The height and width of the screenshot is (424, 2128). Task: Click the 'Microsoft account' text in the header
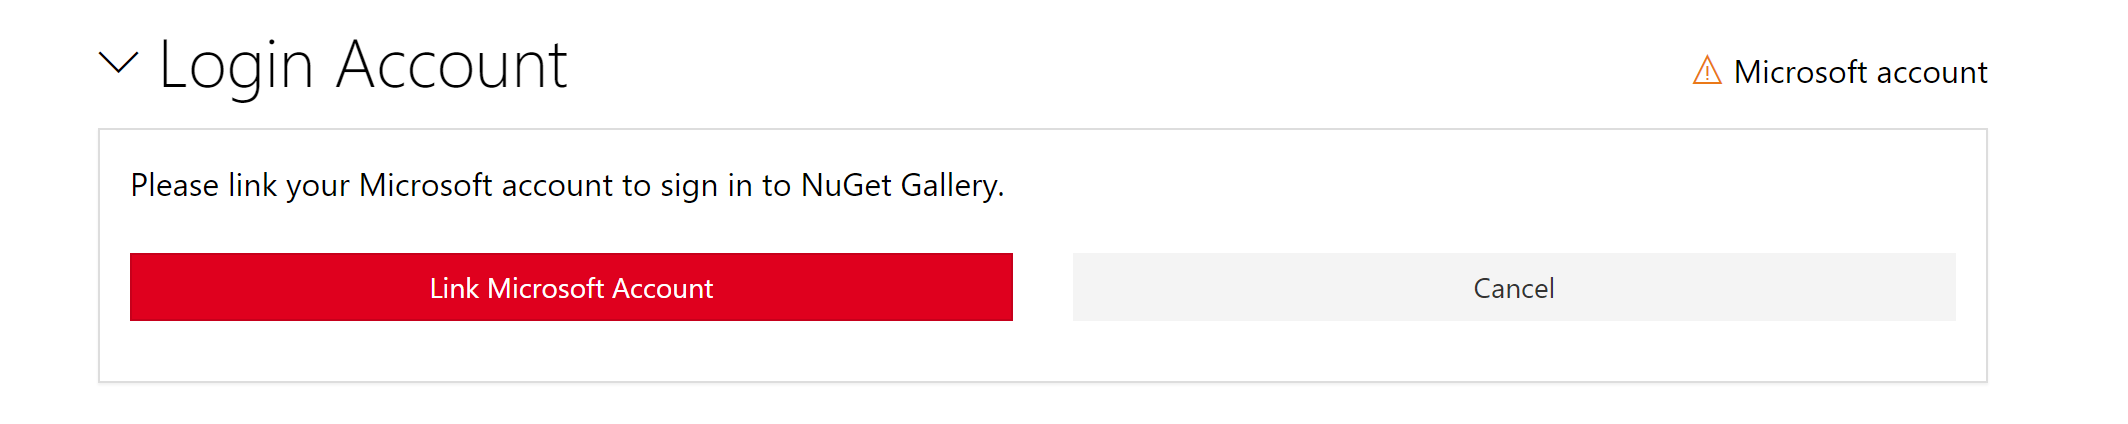click(1860, 72)
